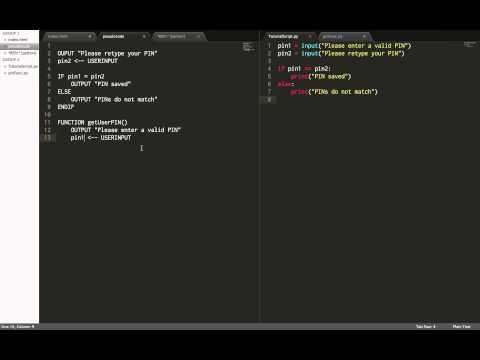Click the GROUP 1 sidebar heading
Viewport: 480px width, 360px height.
[11, 33]
